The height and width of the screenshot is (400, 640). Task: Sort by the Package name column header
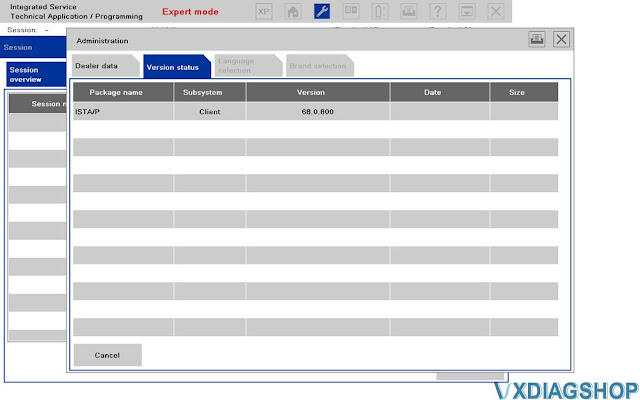pyautogui.click(x=123, y=92)
